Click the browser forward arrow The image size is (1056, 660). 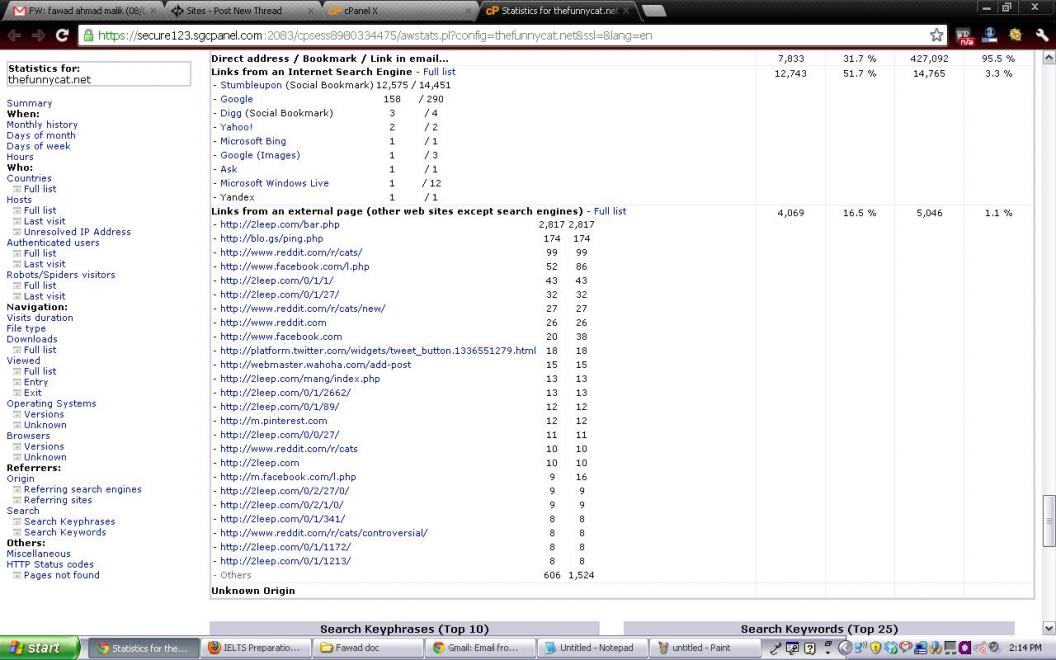[38, 35]
